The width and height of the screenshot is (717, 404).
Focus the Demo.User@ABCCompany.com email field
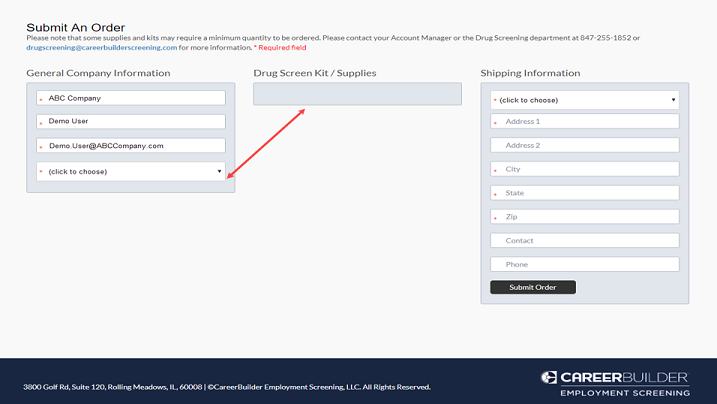pos(131,146)
